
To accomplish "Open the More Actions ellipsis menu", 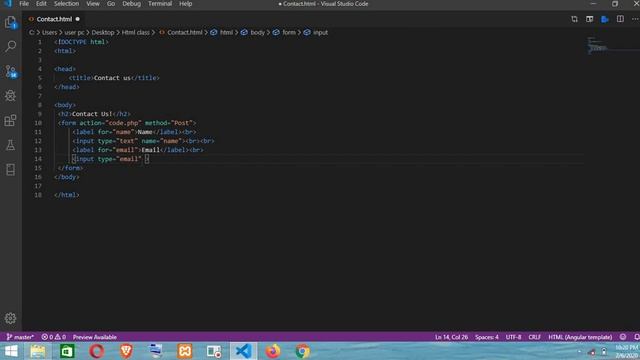I will coord(635,19).
